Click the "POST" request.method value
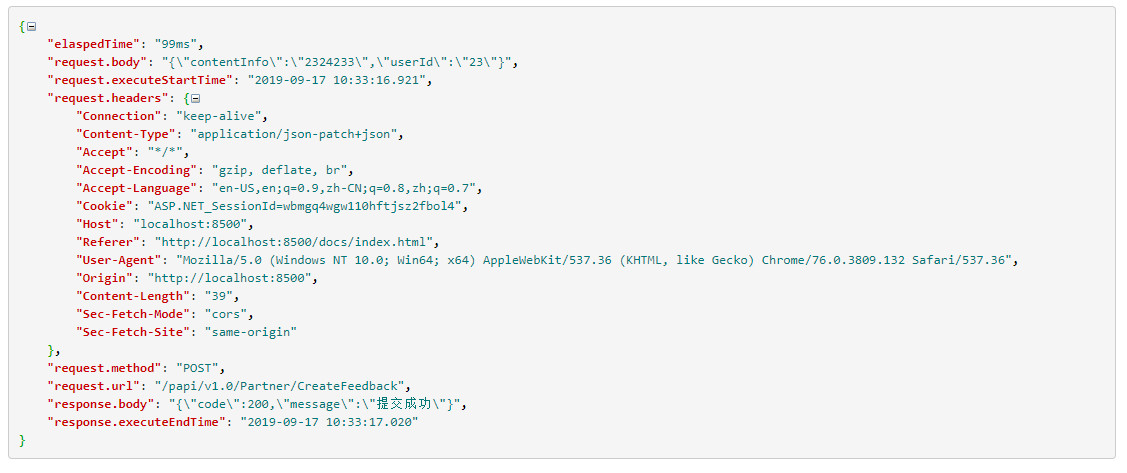1127x473 pixels. (x=200, y=368)
